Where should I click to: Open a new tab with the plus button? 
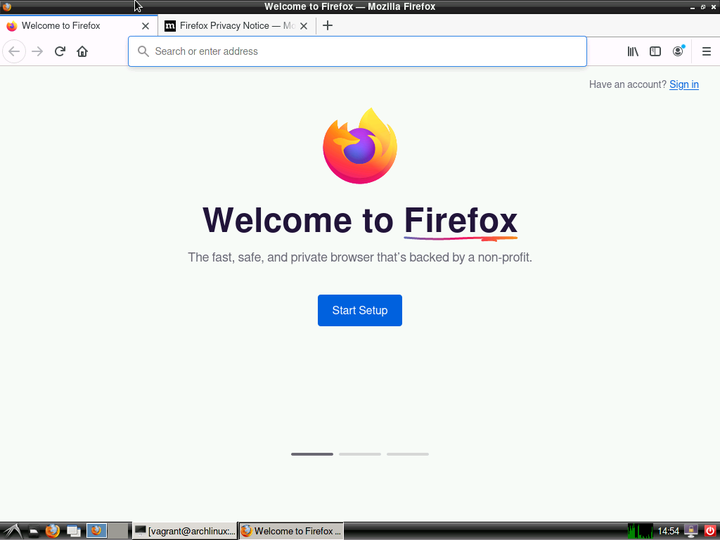[327, 26]
